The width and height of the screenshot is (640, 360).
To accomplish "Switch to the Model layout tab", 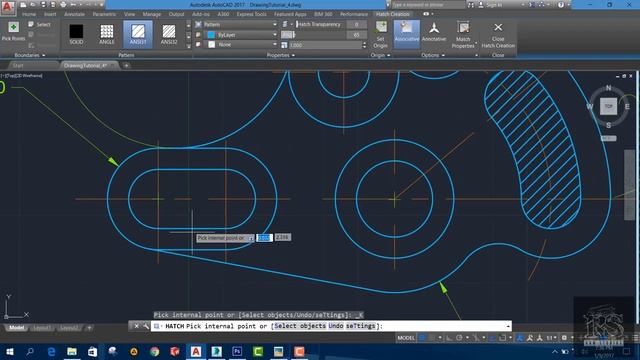I will point(17,328).
